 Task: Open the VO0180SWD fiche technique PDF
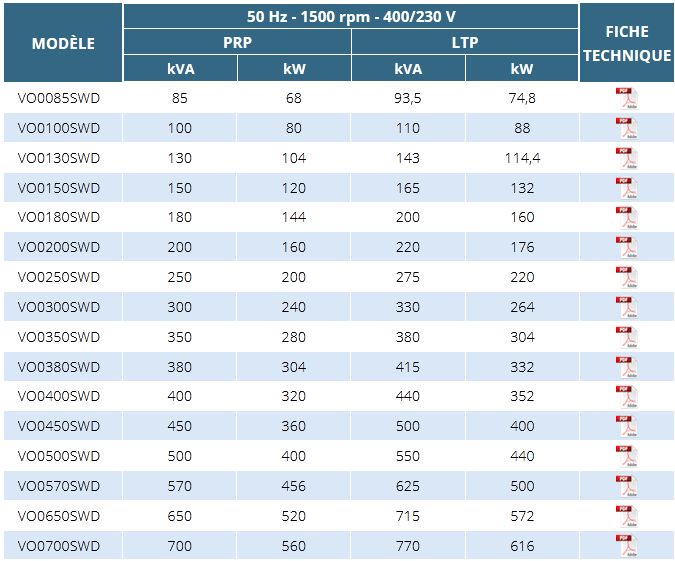pos(626,218)
